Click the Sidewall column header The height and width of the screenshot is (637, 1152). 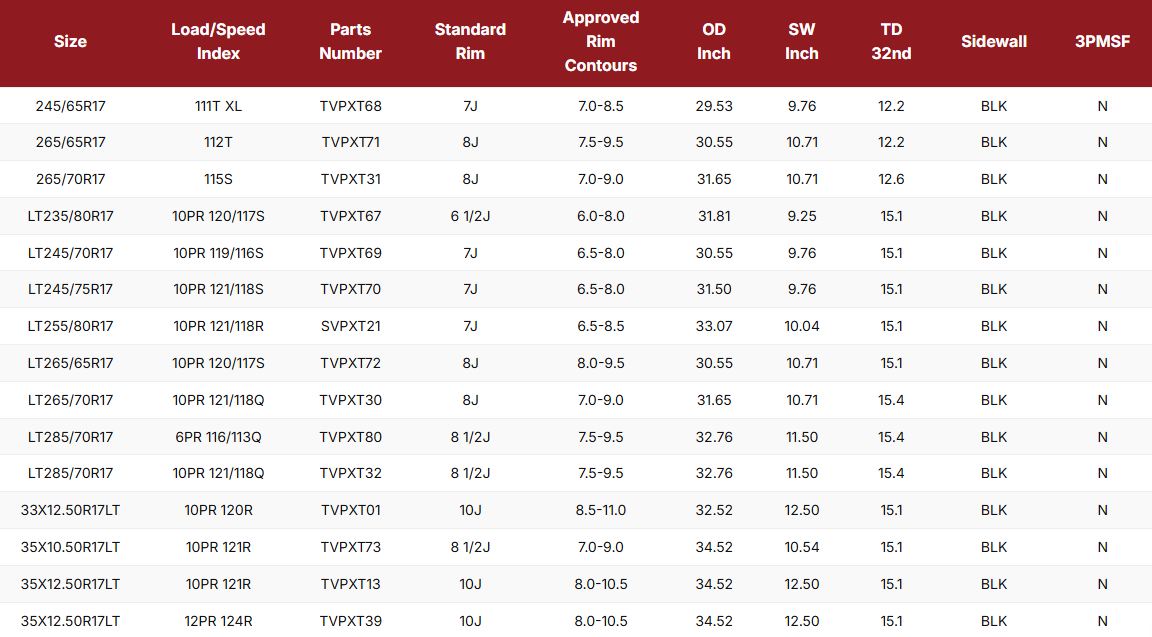(994, 42)
